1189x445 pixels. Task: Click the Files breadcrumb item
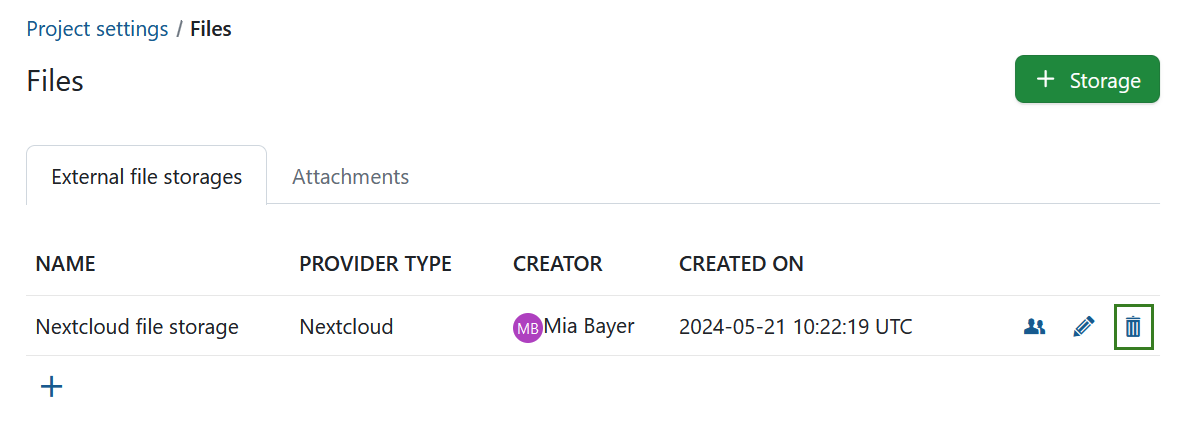pyautogui.click(x=211, y=29)
